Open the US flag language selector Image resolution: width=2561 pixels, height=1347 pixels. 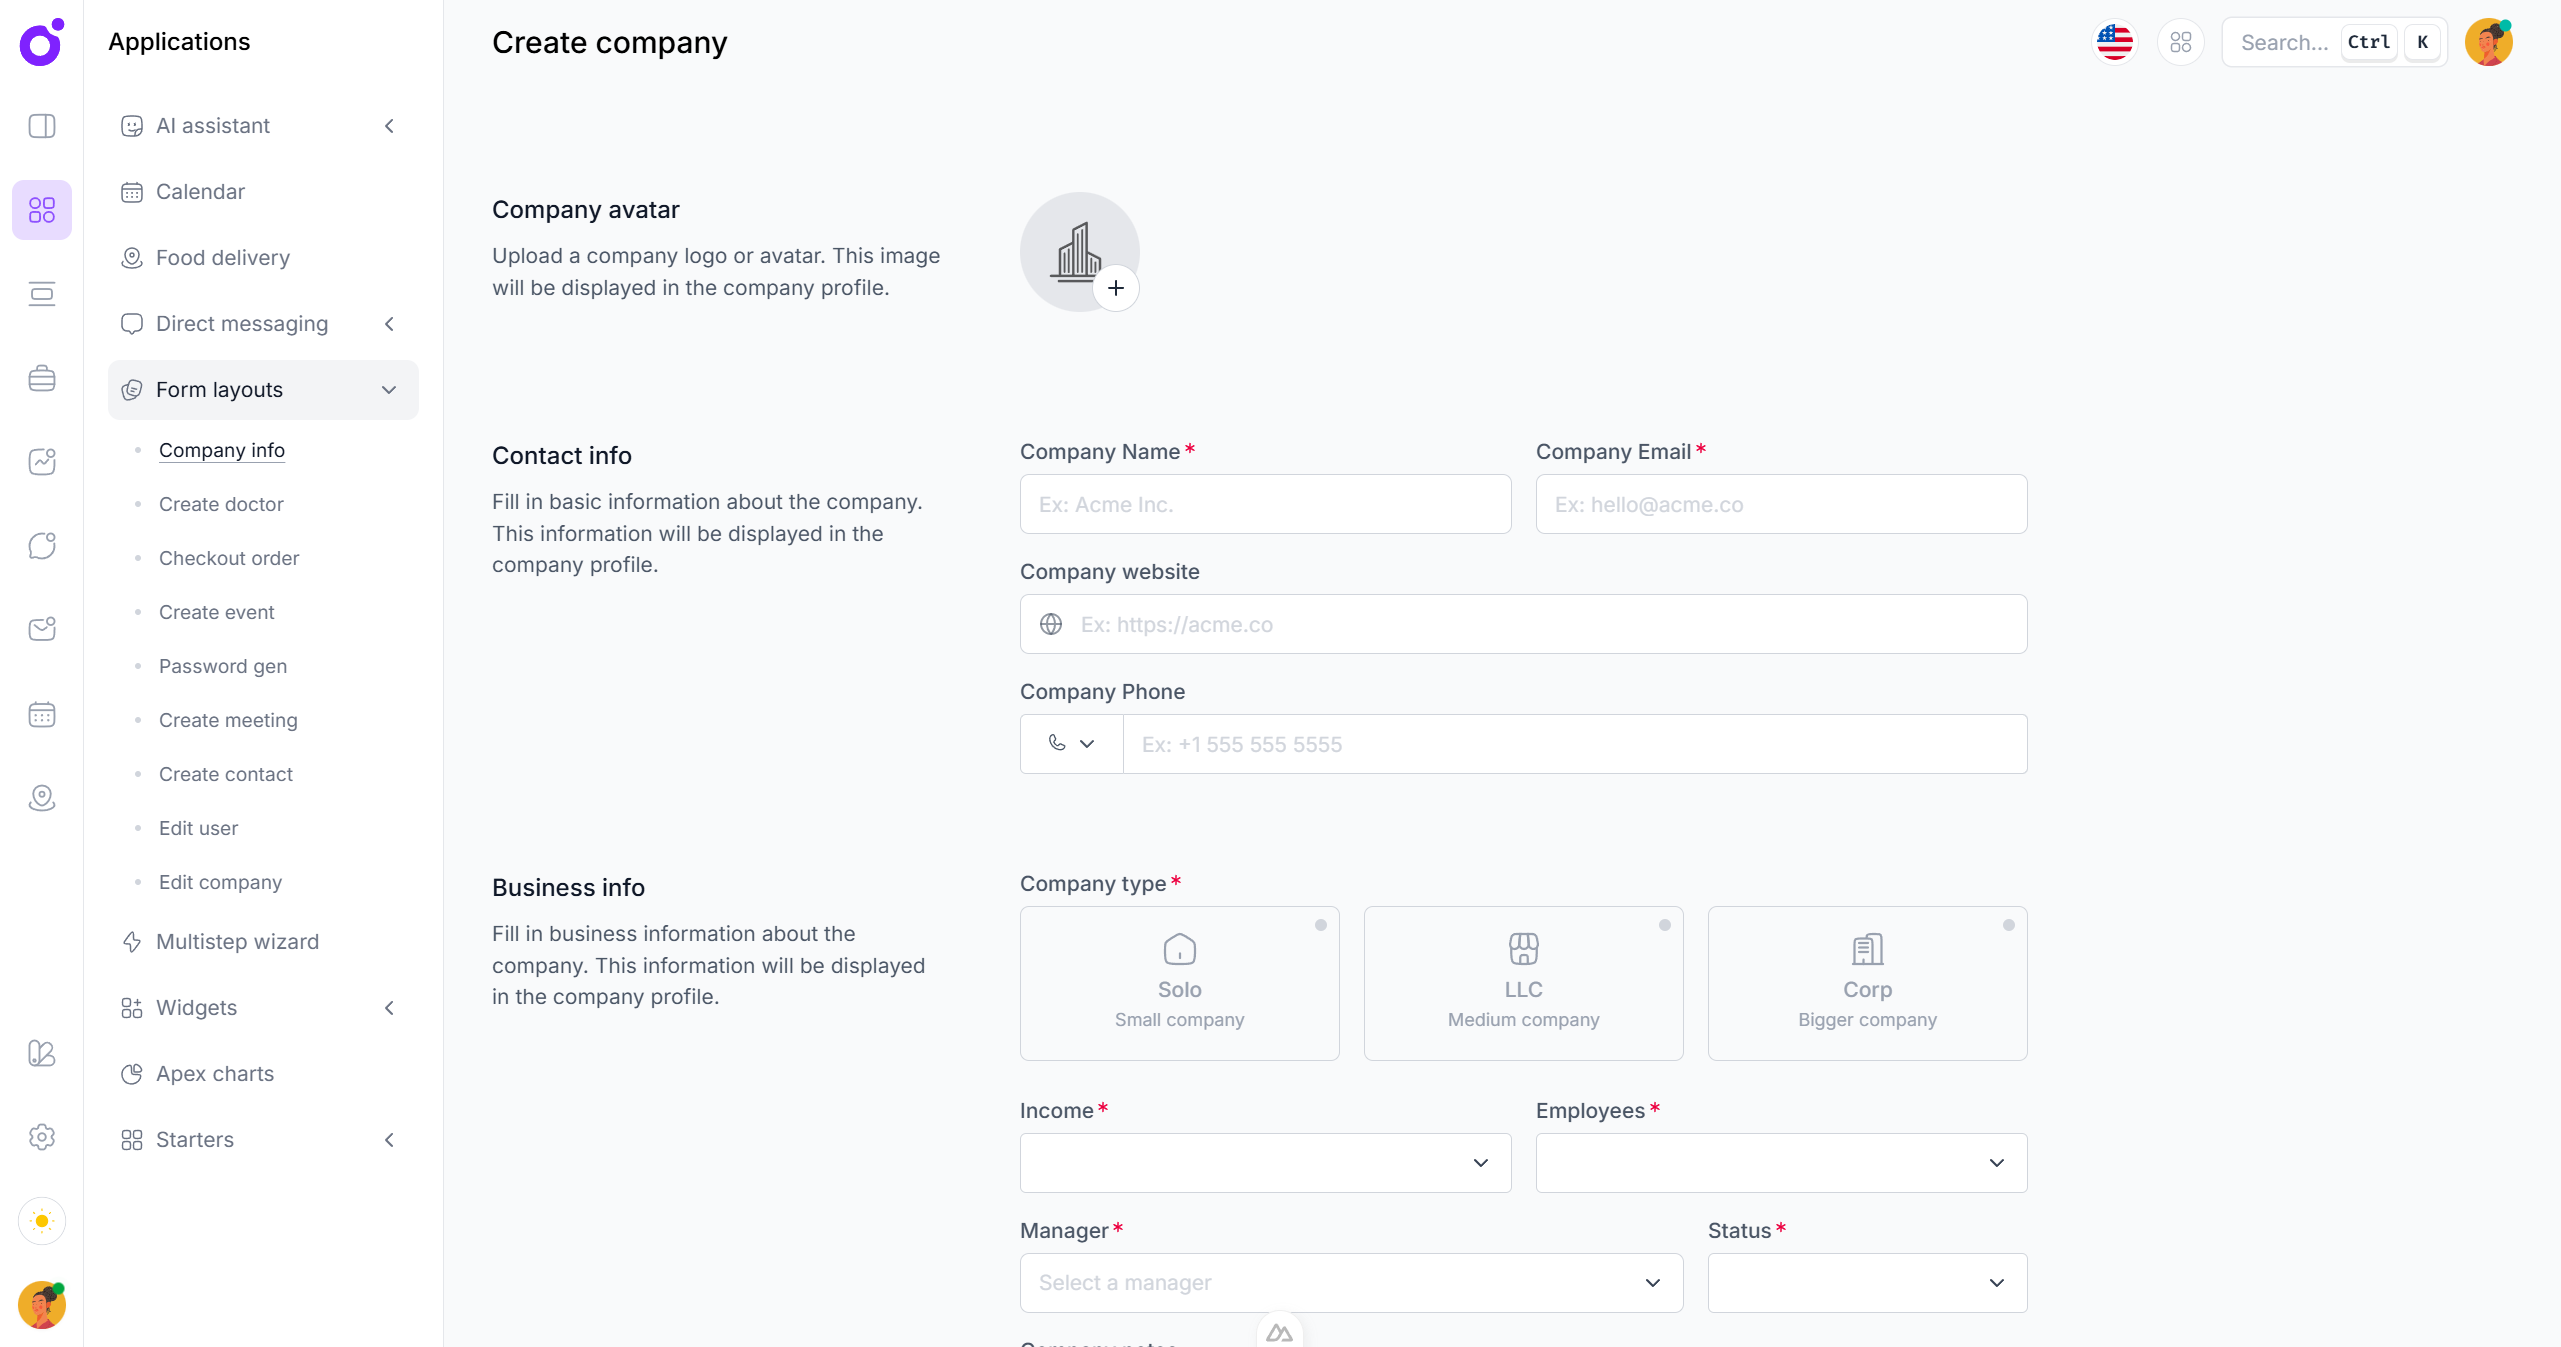coord(2114,42)
